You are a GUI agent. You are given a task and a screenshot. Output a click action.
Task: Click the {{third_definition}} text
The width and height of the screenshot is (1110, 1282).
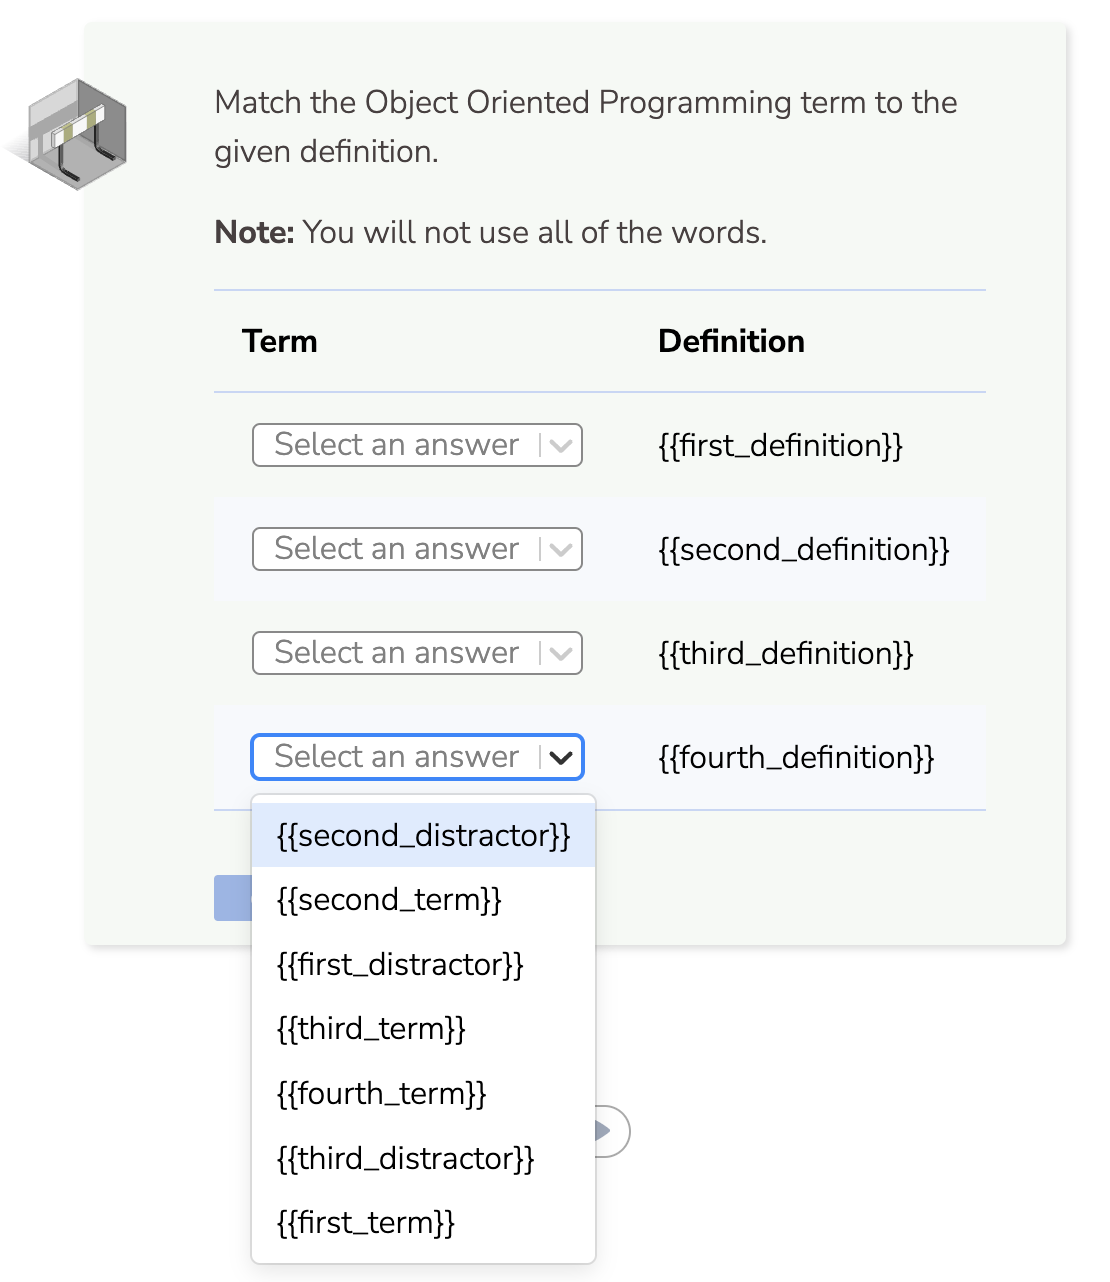click(785, 653)
